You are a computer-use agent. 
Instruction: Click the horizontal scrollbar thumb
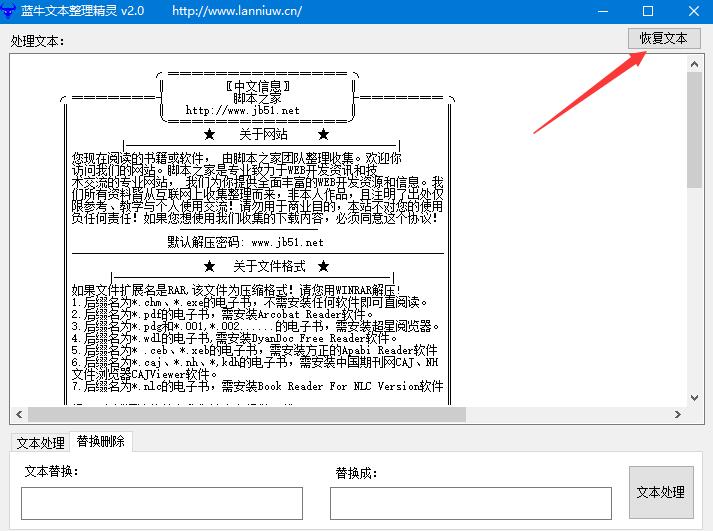click(247, 414)
